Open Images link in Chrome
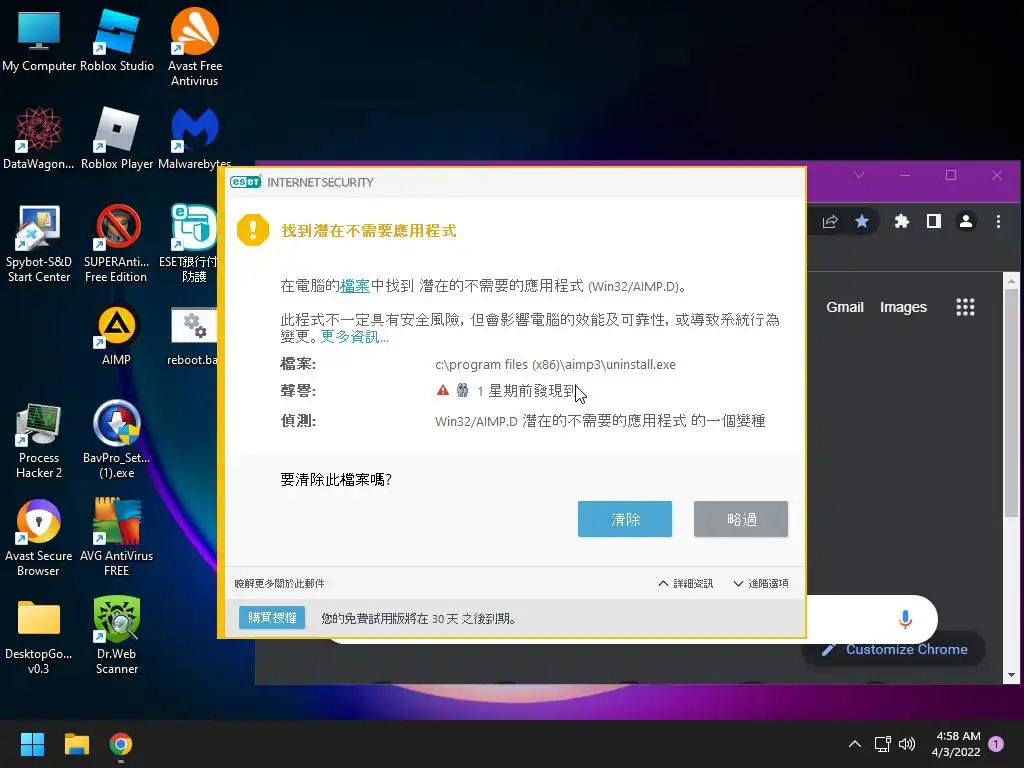 point(903,307)
